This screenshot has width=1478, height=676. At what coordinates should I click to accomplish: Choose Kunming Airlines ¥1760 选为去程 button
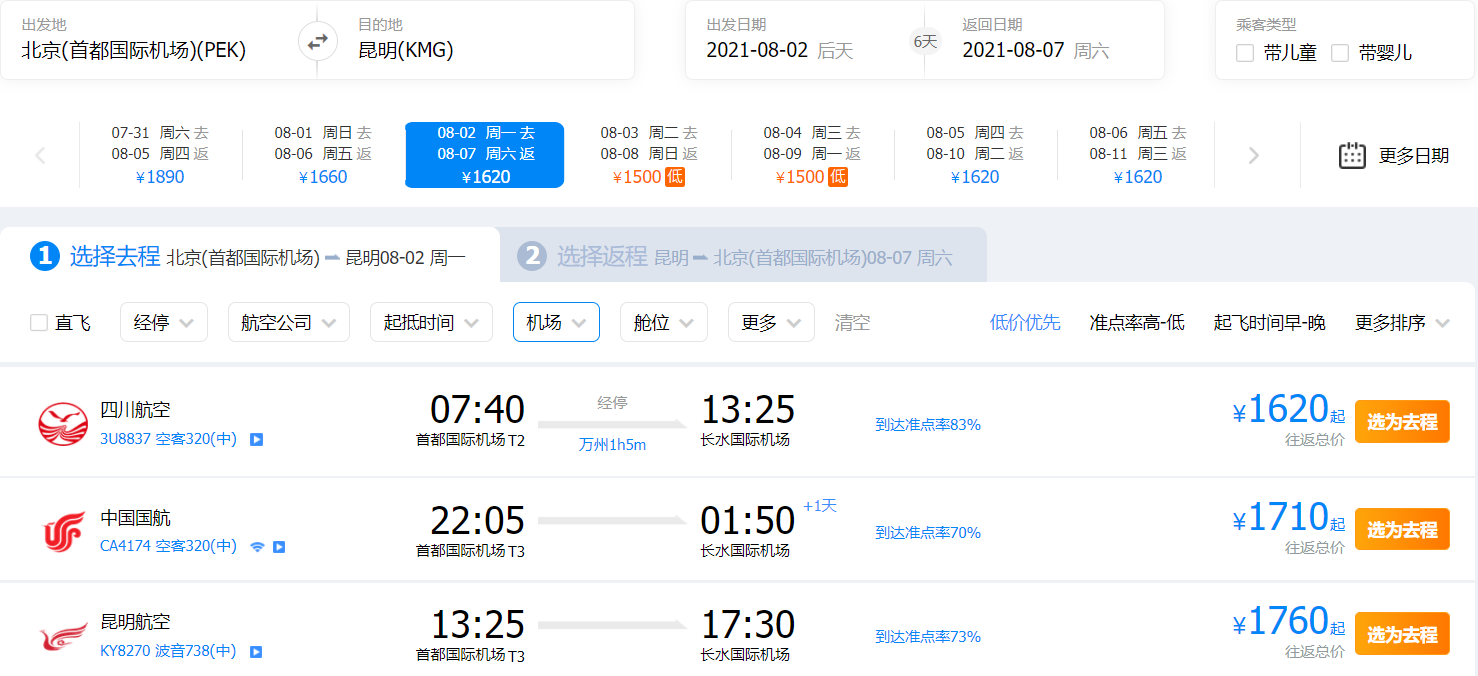tap(1402, 634)
